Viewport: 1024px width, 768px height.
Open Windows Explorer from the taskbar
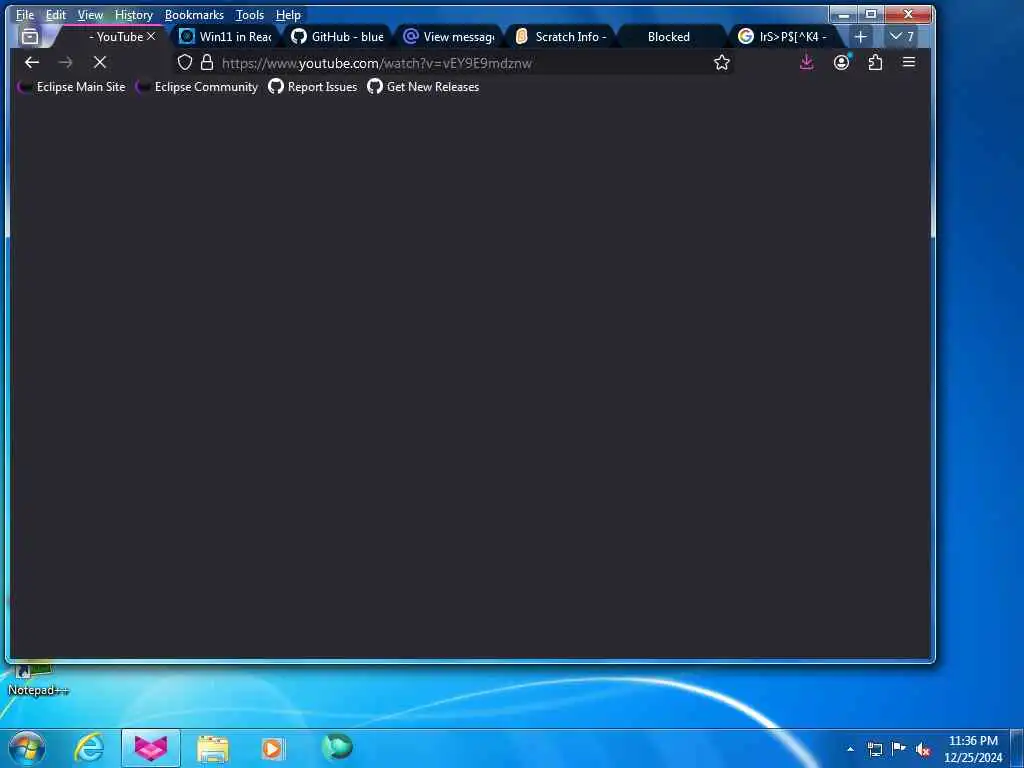click(213, 749)
